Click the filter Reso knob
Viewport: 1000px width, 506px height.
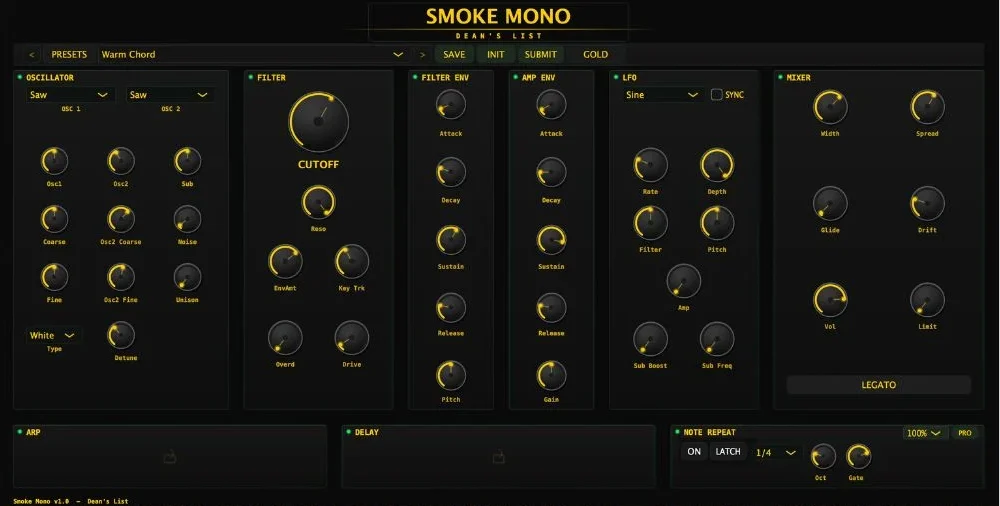point(318,202)
